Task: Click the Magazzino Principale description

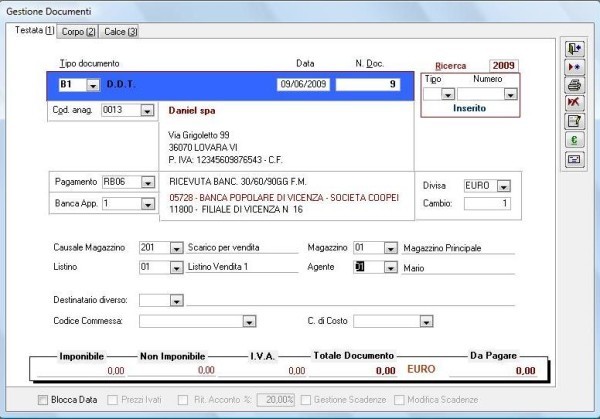Action: pyautogui.click(x=442, y=248)
